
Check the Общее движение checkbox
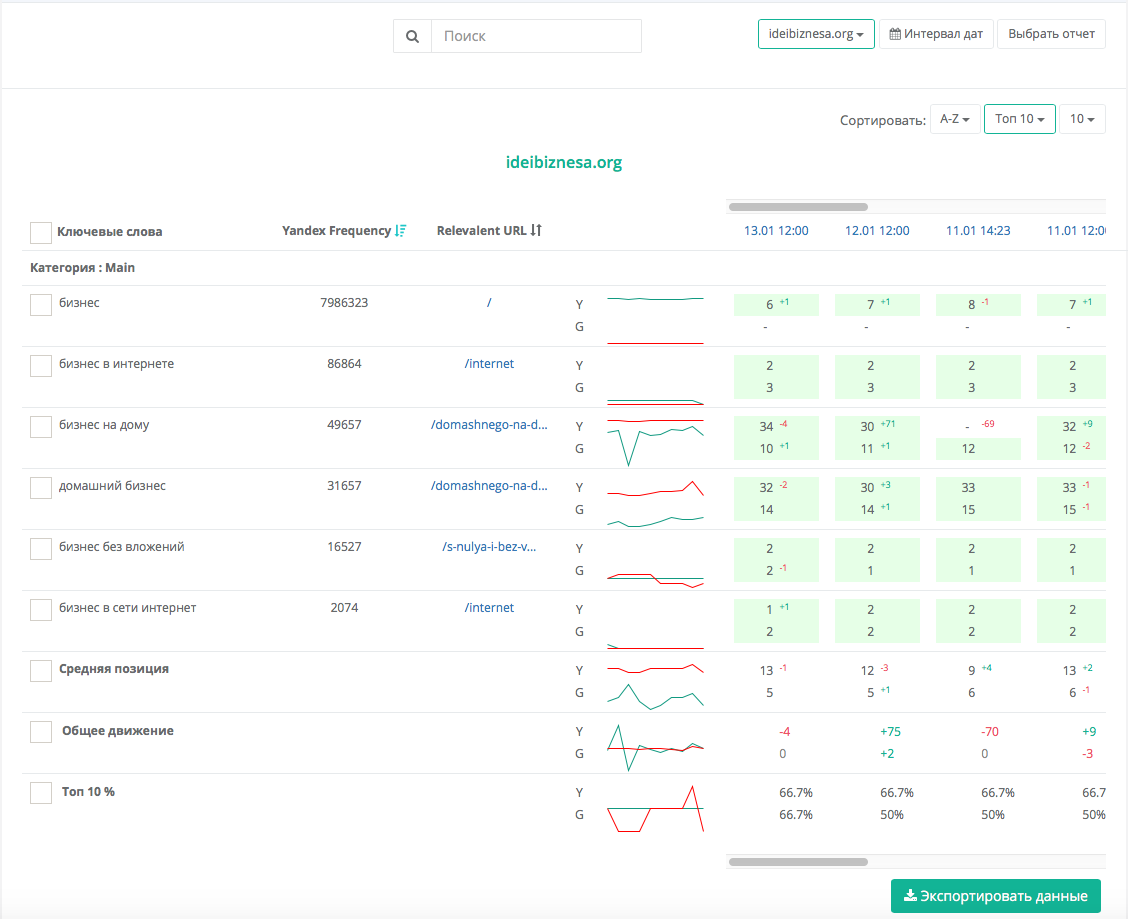[41, 732]
